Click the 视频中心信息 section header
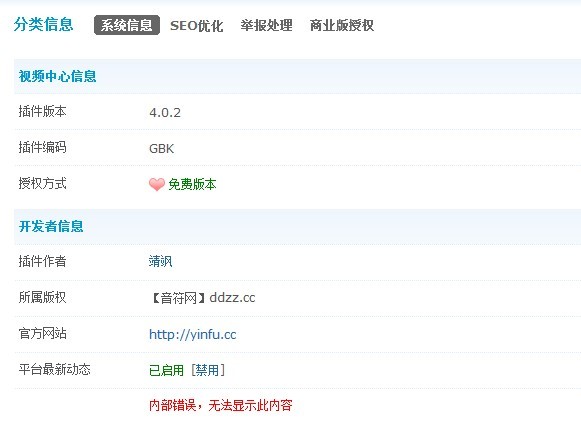 [x=57, y=76]
